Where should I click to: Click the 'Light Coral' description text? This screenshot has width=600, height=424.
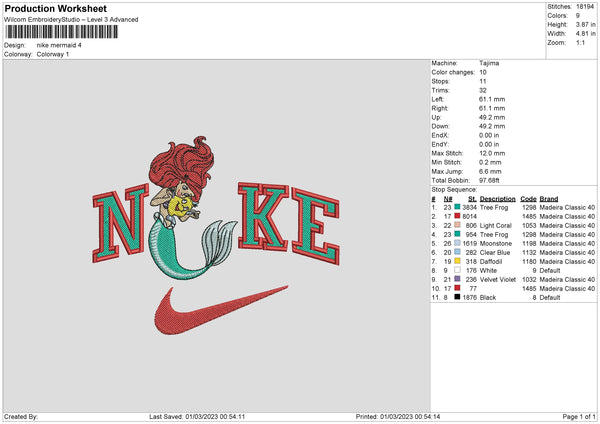[496, 225]
